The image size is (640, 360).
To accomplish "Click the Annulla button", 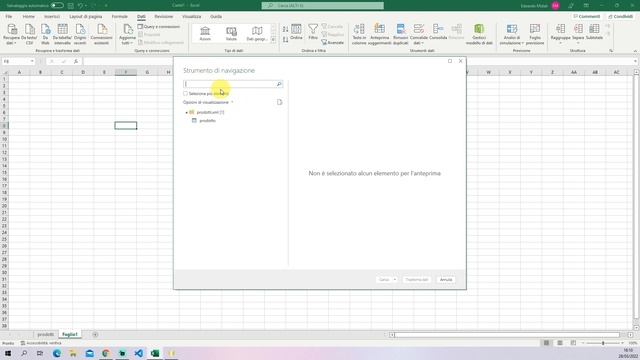I will pyautogui.click(x=446, y=280).
